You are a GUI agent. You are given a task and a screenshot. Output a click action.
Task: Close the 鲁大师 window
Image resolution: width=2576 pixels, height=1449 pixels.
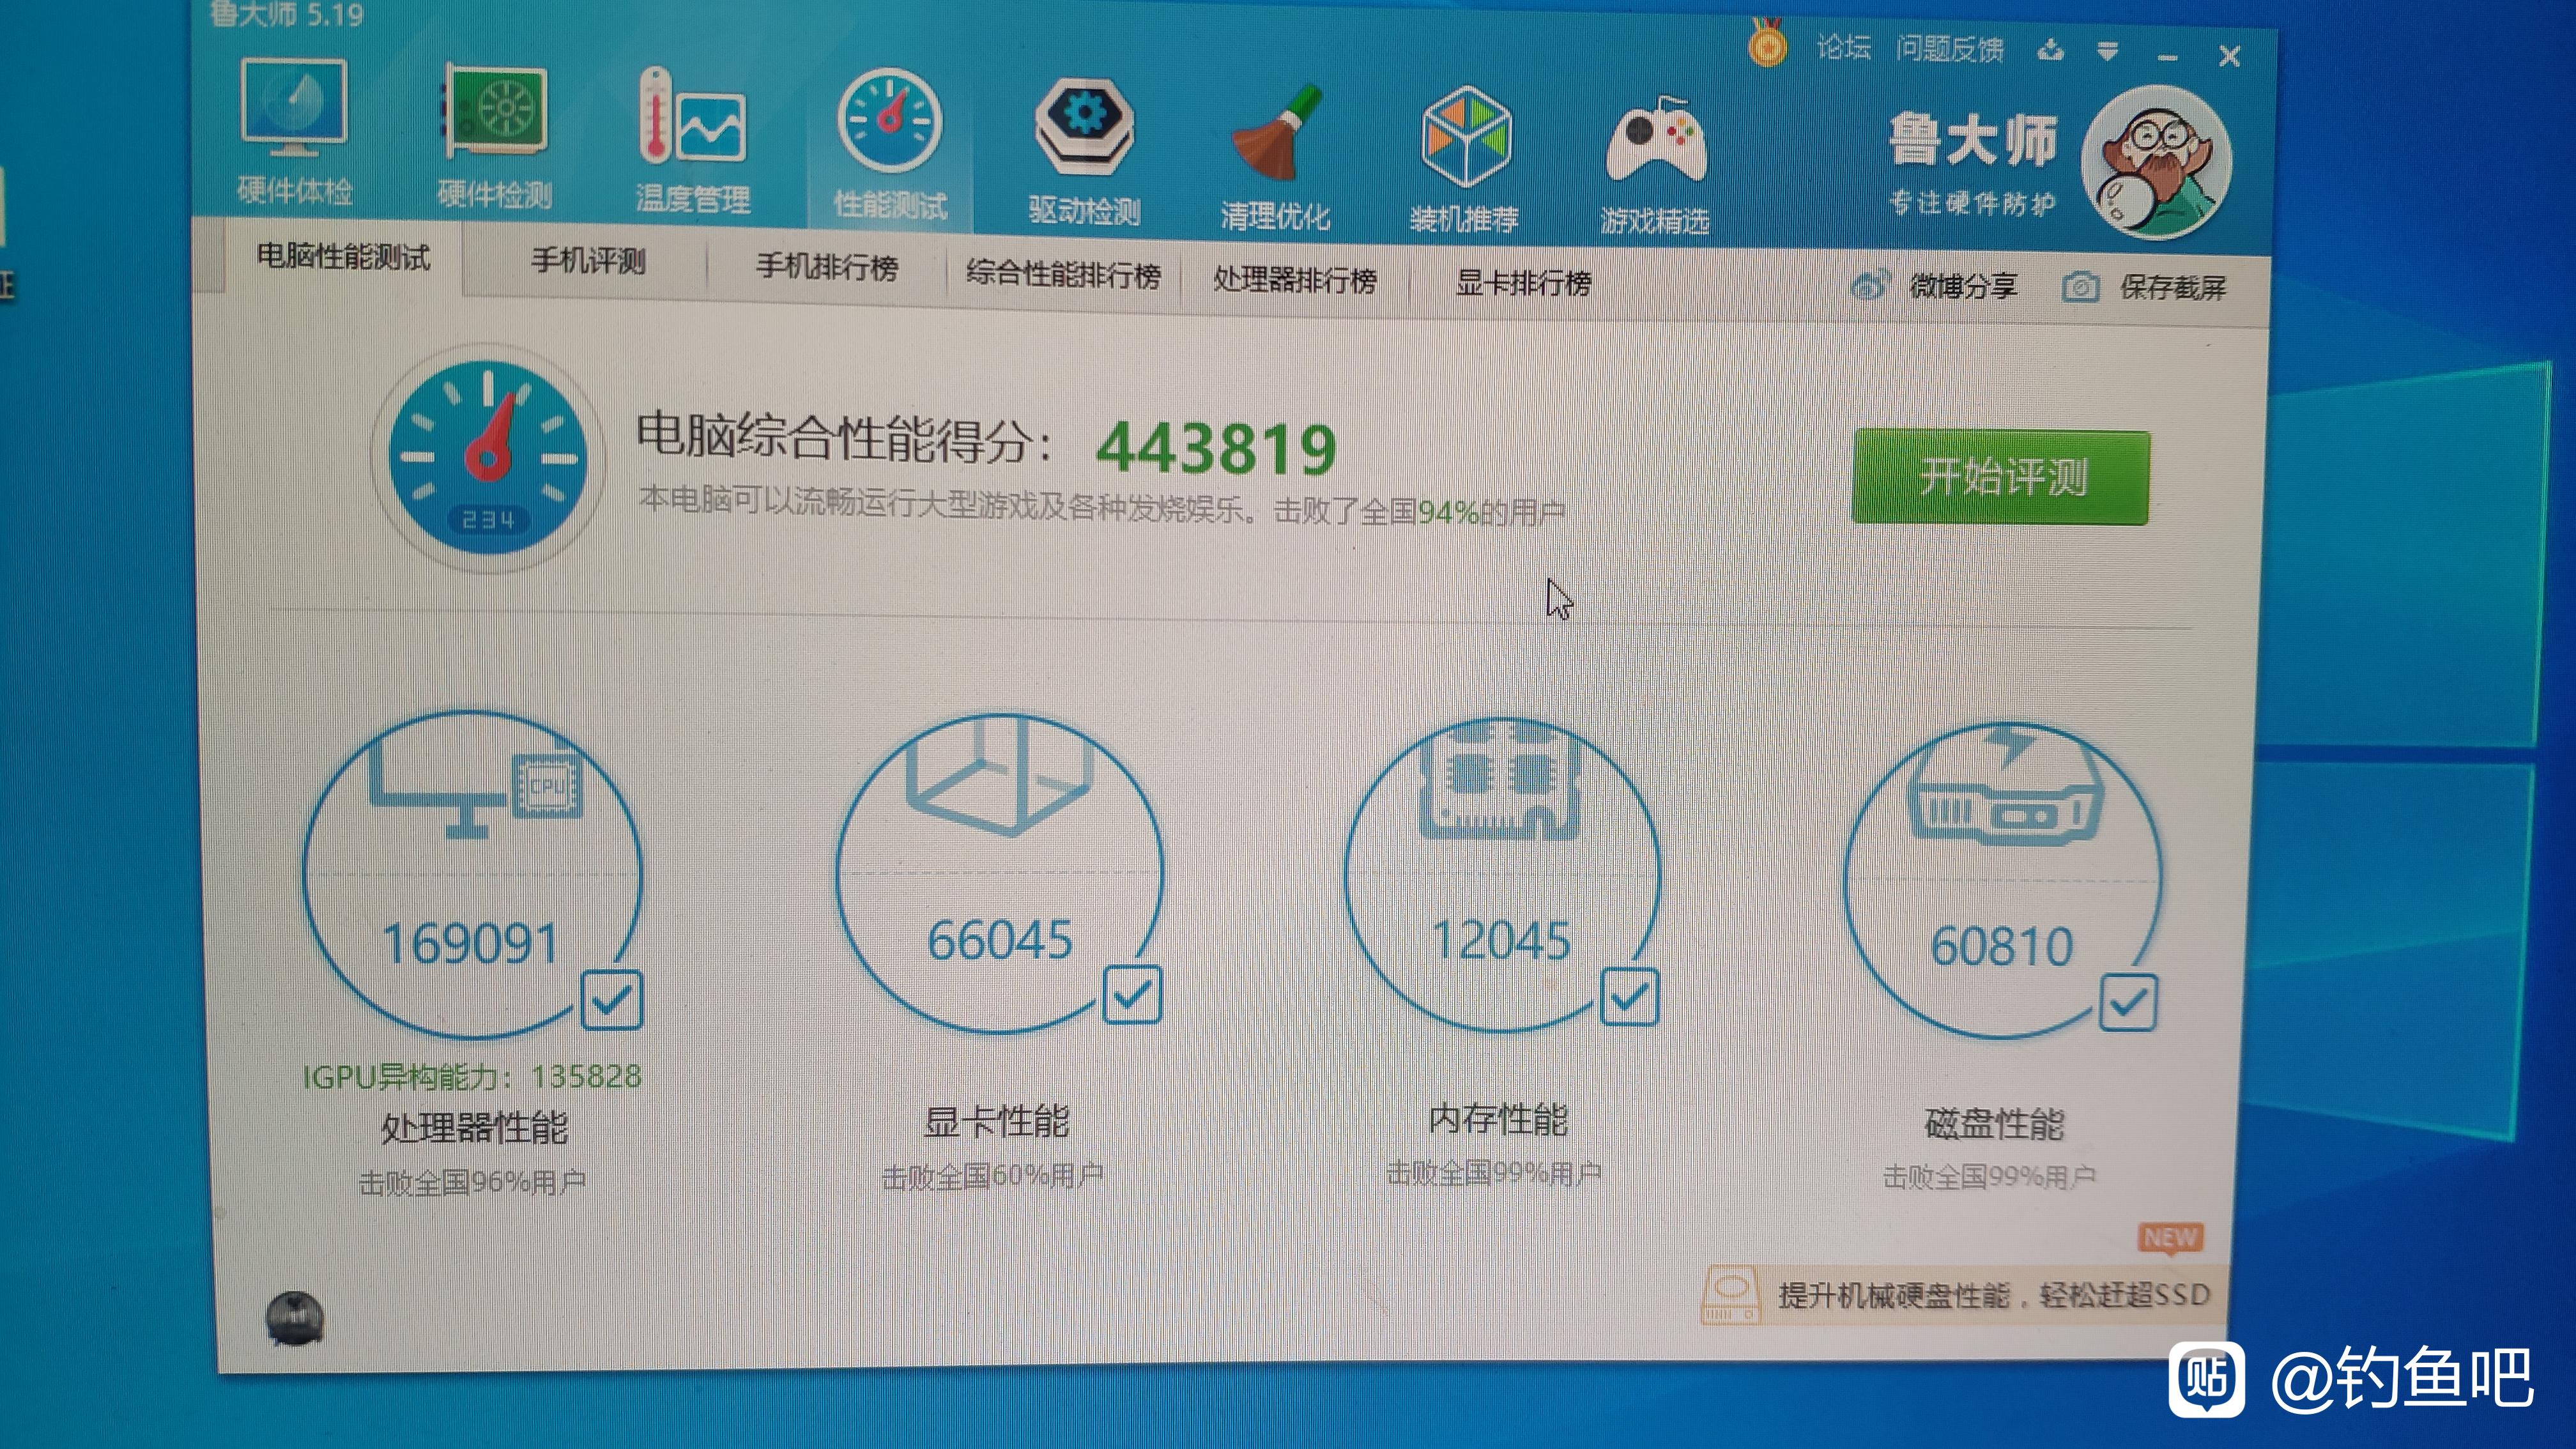[2229, 57]
